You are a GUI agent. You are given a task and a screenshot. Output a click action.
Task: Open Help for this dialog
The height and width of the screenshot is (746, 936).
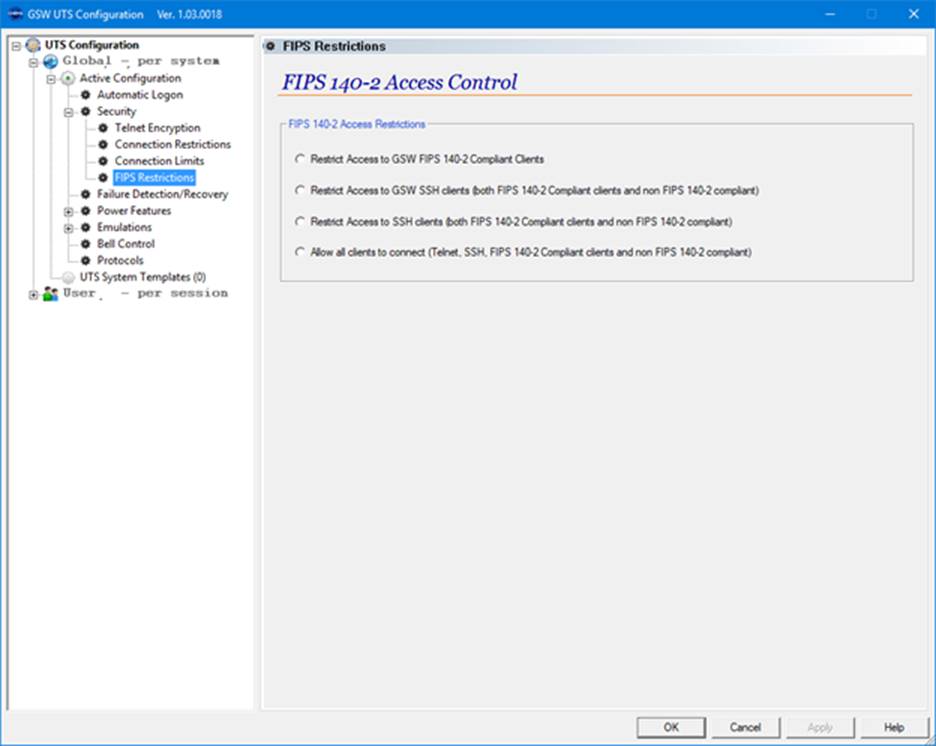pos(894,727)
